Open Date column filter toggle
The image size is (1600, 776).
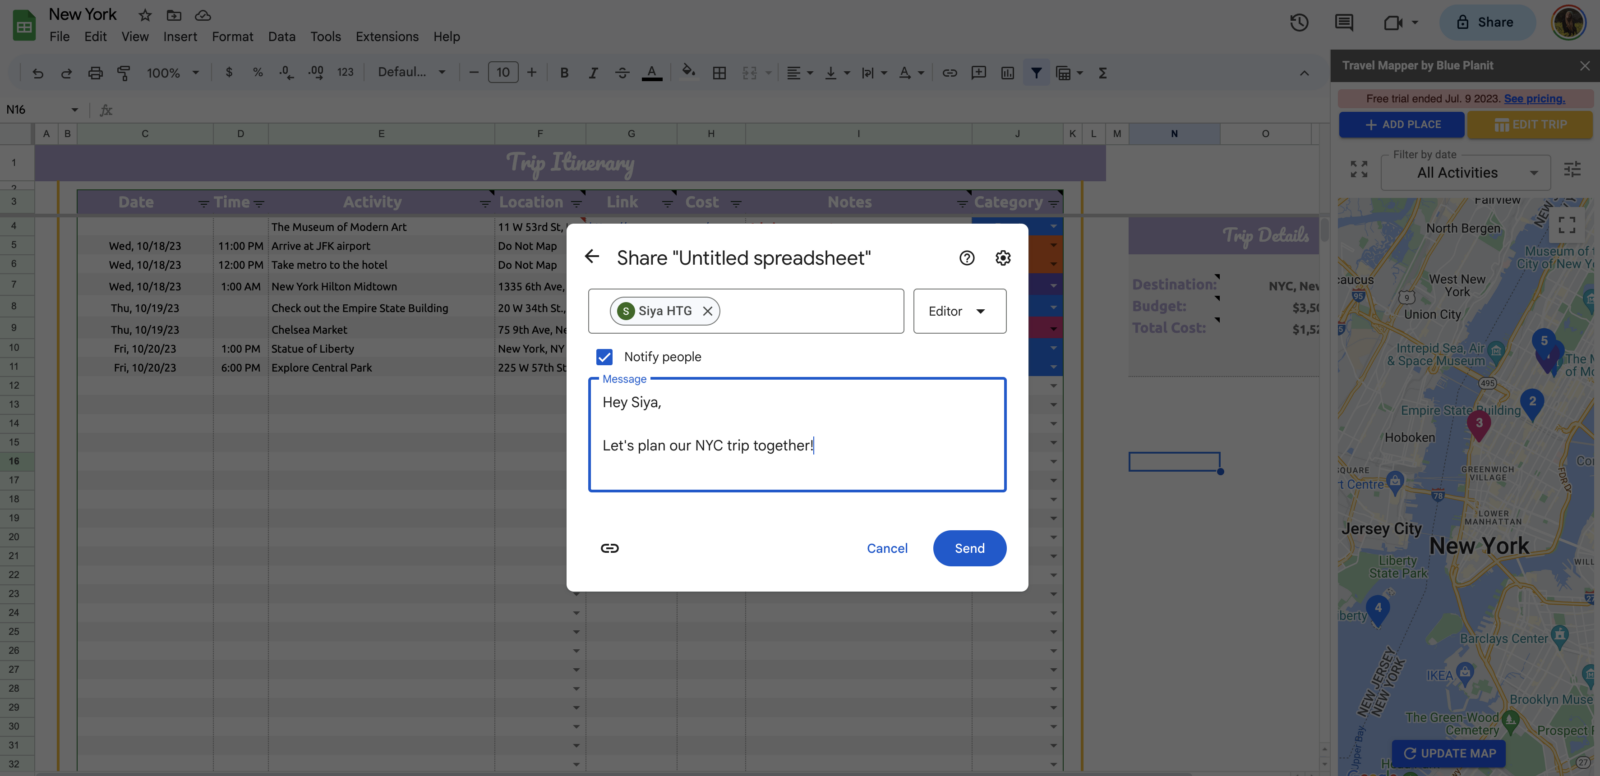coord(203,203)
